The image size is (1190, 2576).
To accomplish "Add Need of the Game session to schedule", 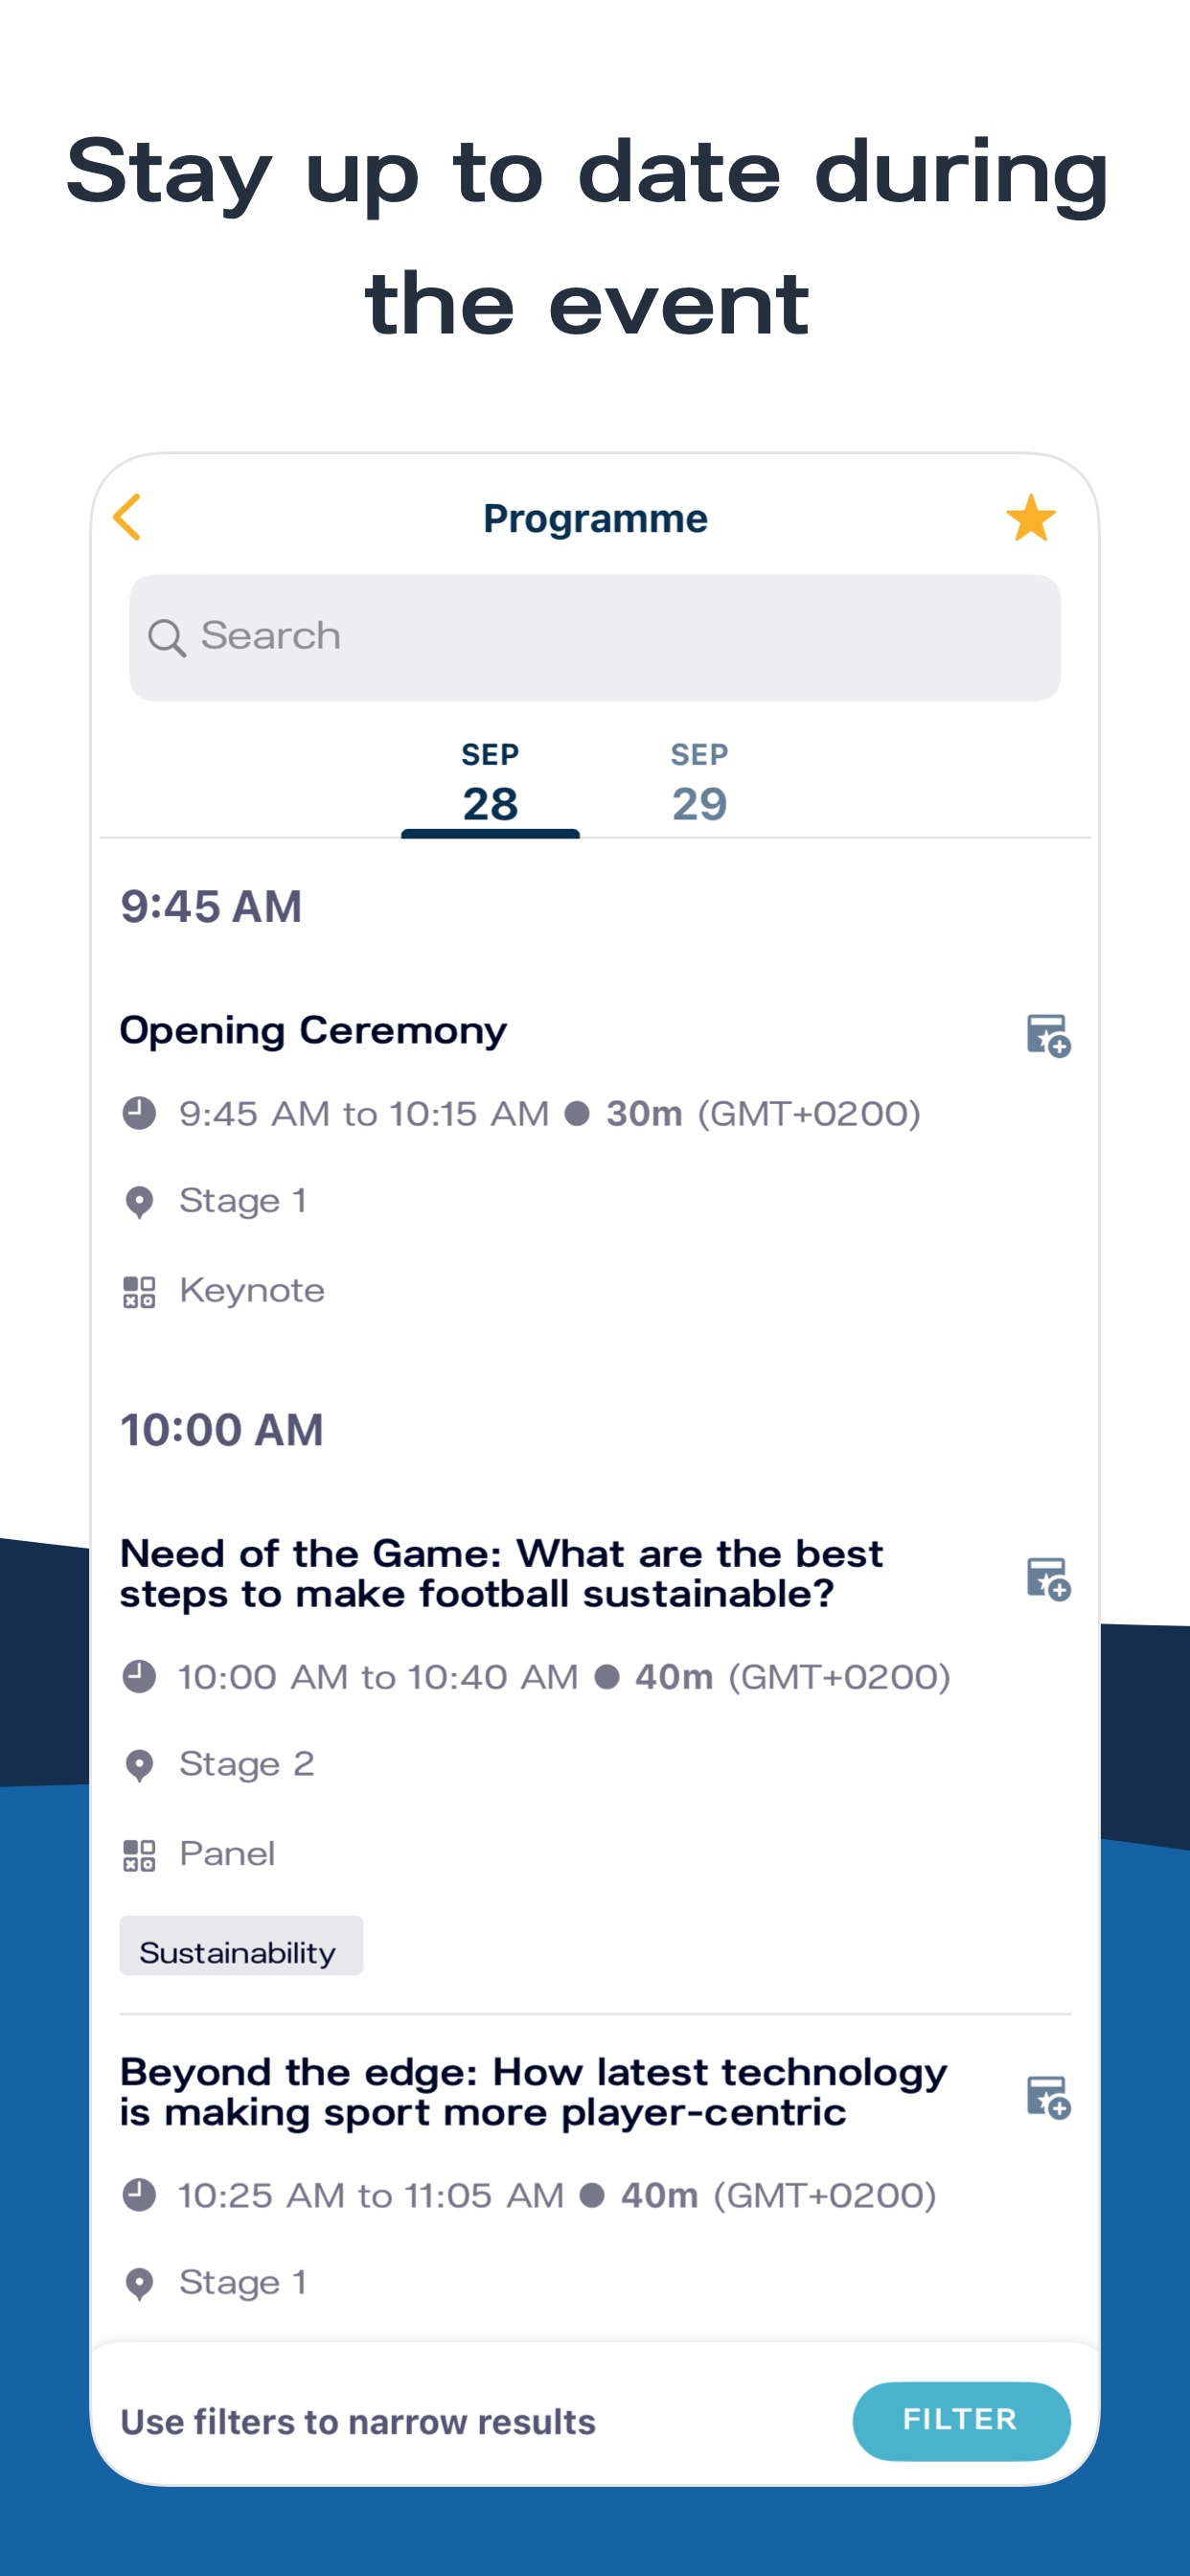I will point(1048,1578).
